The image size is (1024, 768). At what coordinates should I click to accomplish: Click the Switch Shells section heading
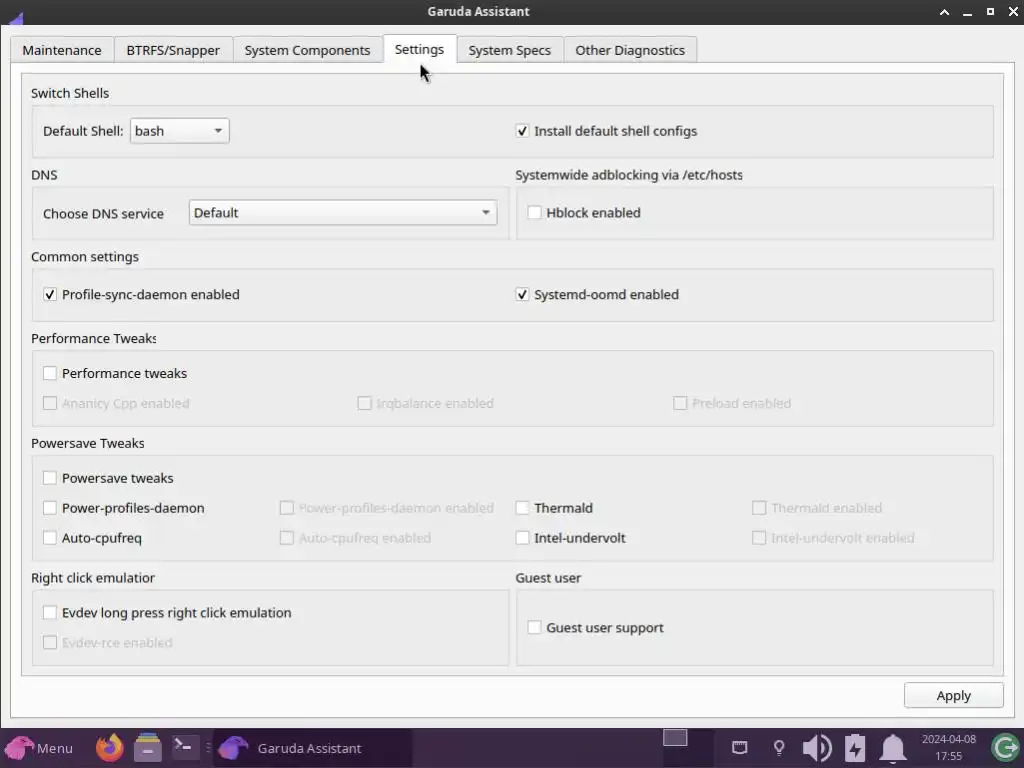[70, 93]
